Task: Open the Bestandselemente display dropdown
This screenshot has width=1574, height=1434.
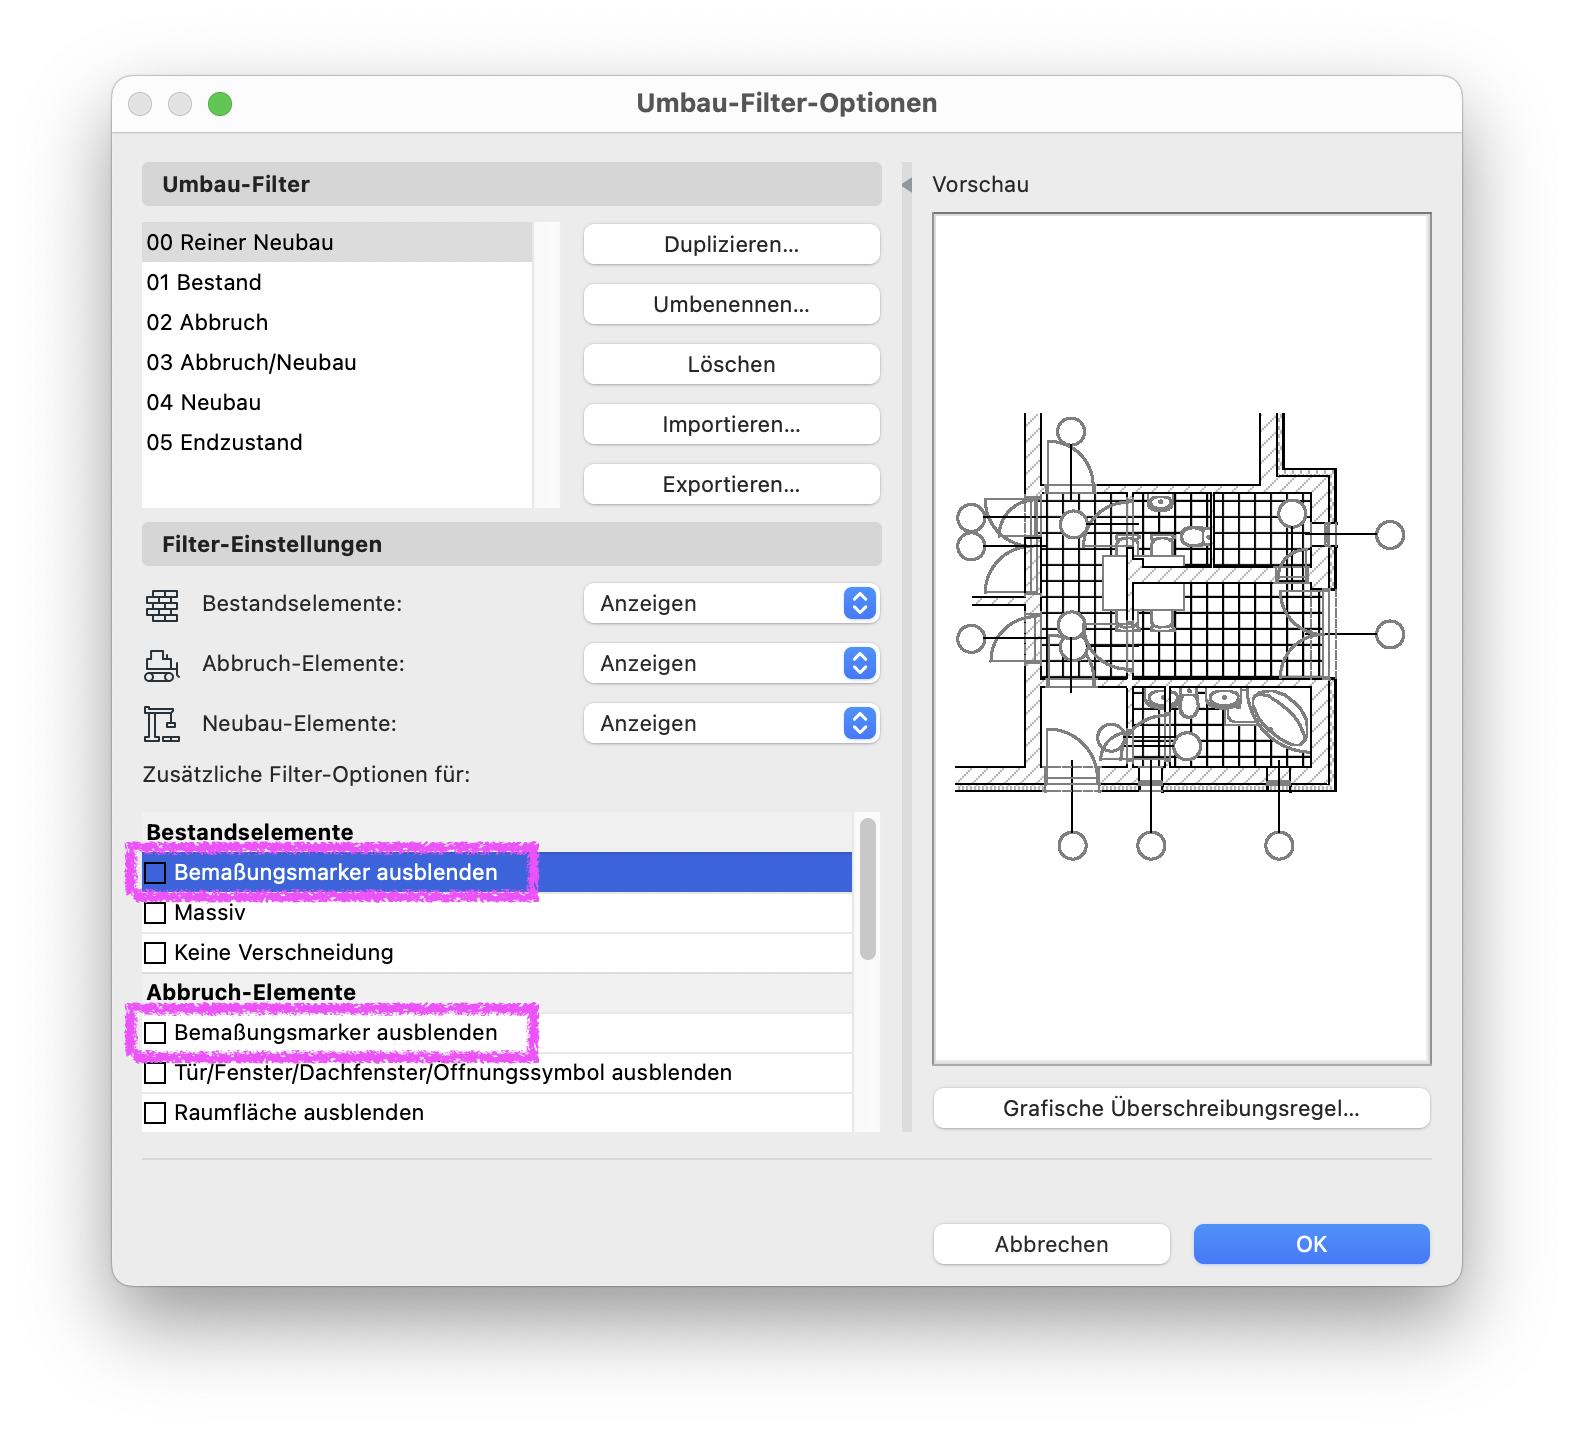Action: [x=731, y=604]
